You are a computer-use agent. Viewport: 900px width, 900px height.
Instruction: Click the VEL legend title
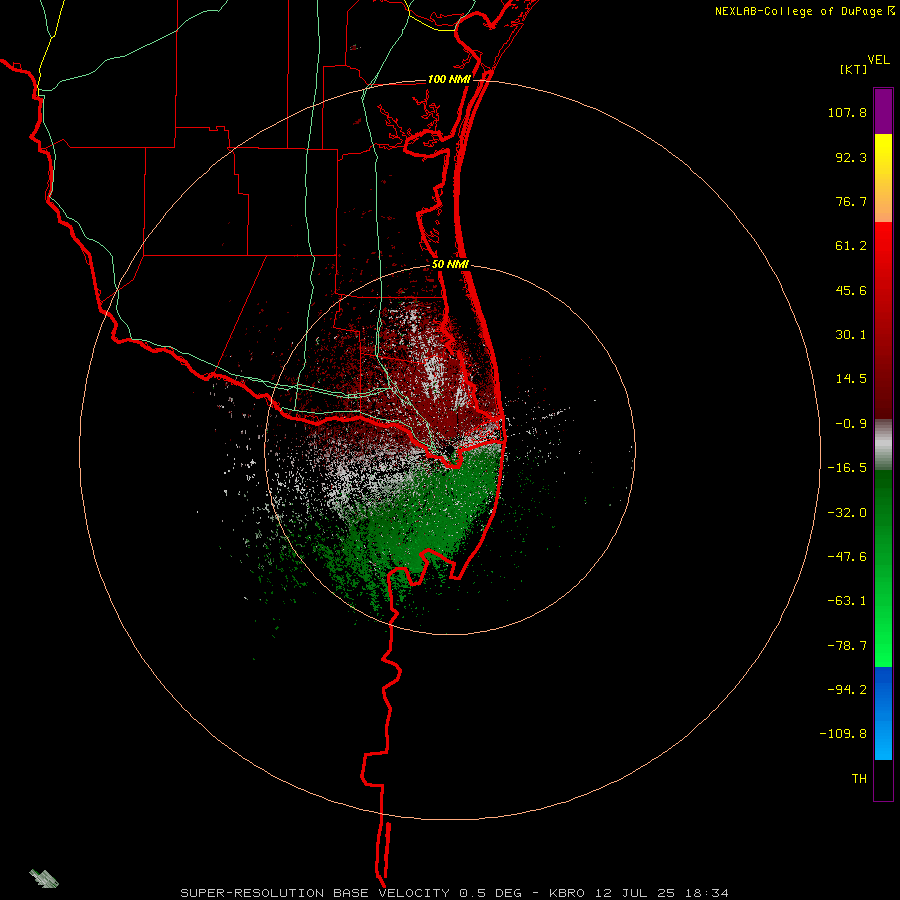[878, 59]
